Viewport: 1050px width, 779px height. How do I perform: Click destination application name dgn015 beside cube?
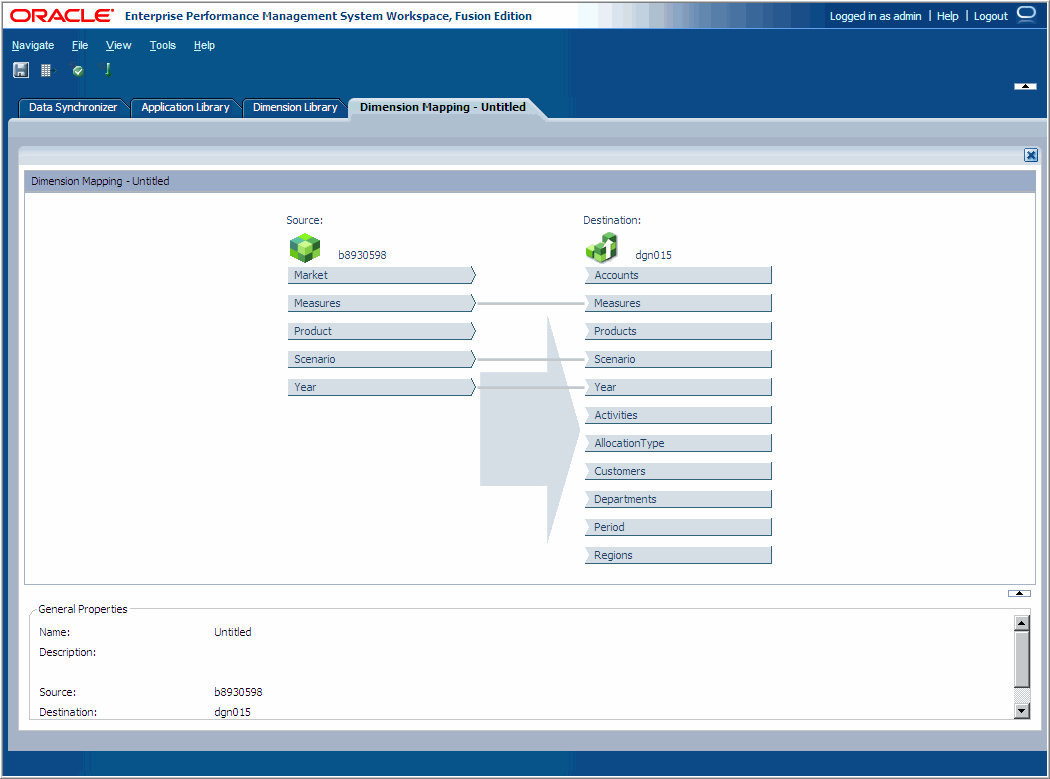tap(653, 255)
